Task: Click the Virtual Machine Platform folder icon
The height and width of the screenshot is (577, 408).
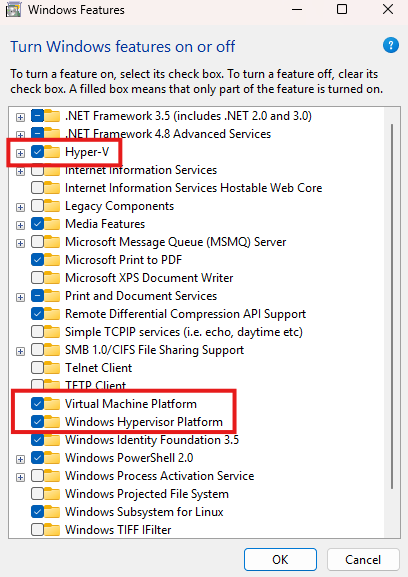Action: tap(52, 404)
